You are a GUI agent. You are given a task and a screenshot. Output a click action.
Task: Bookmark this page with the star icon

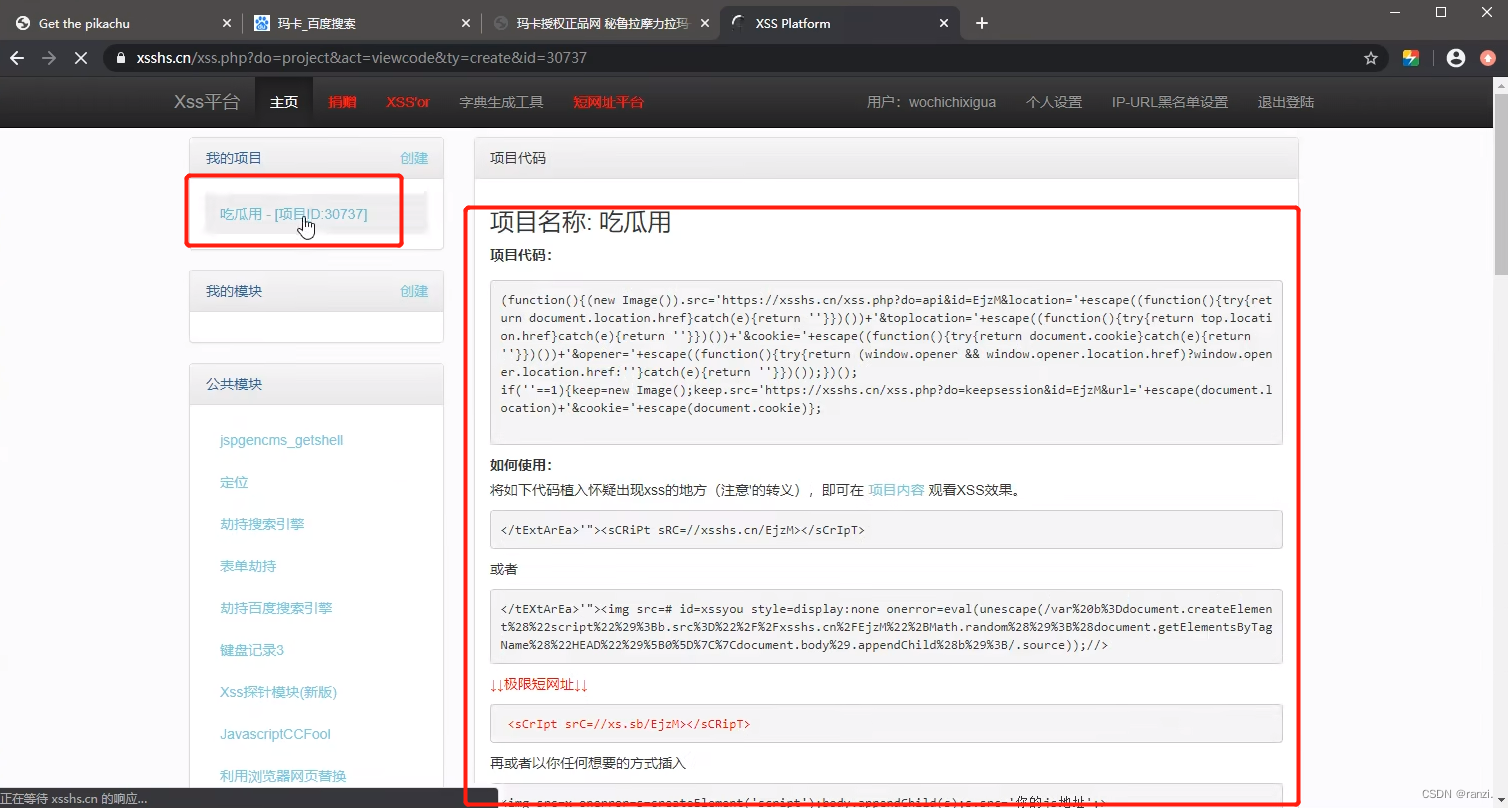(1371, 58)
